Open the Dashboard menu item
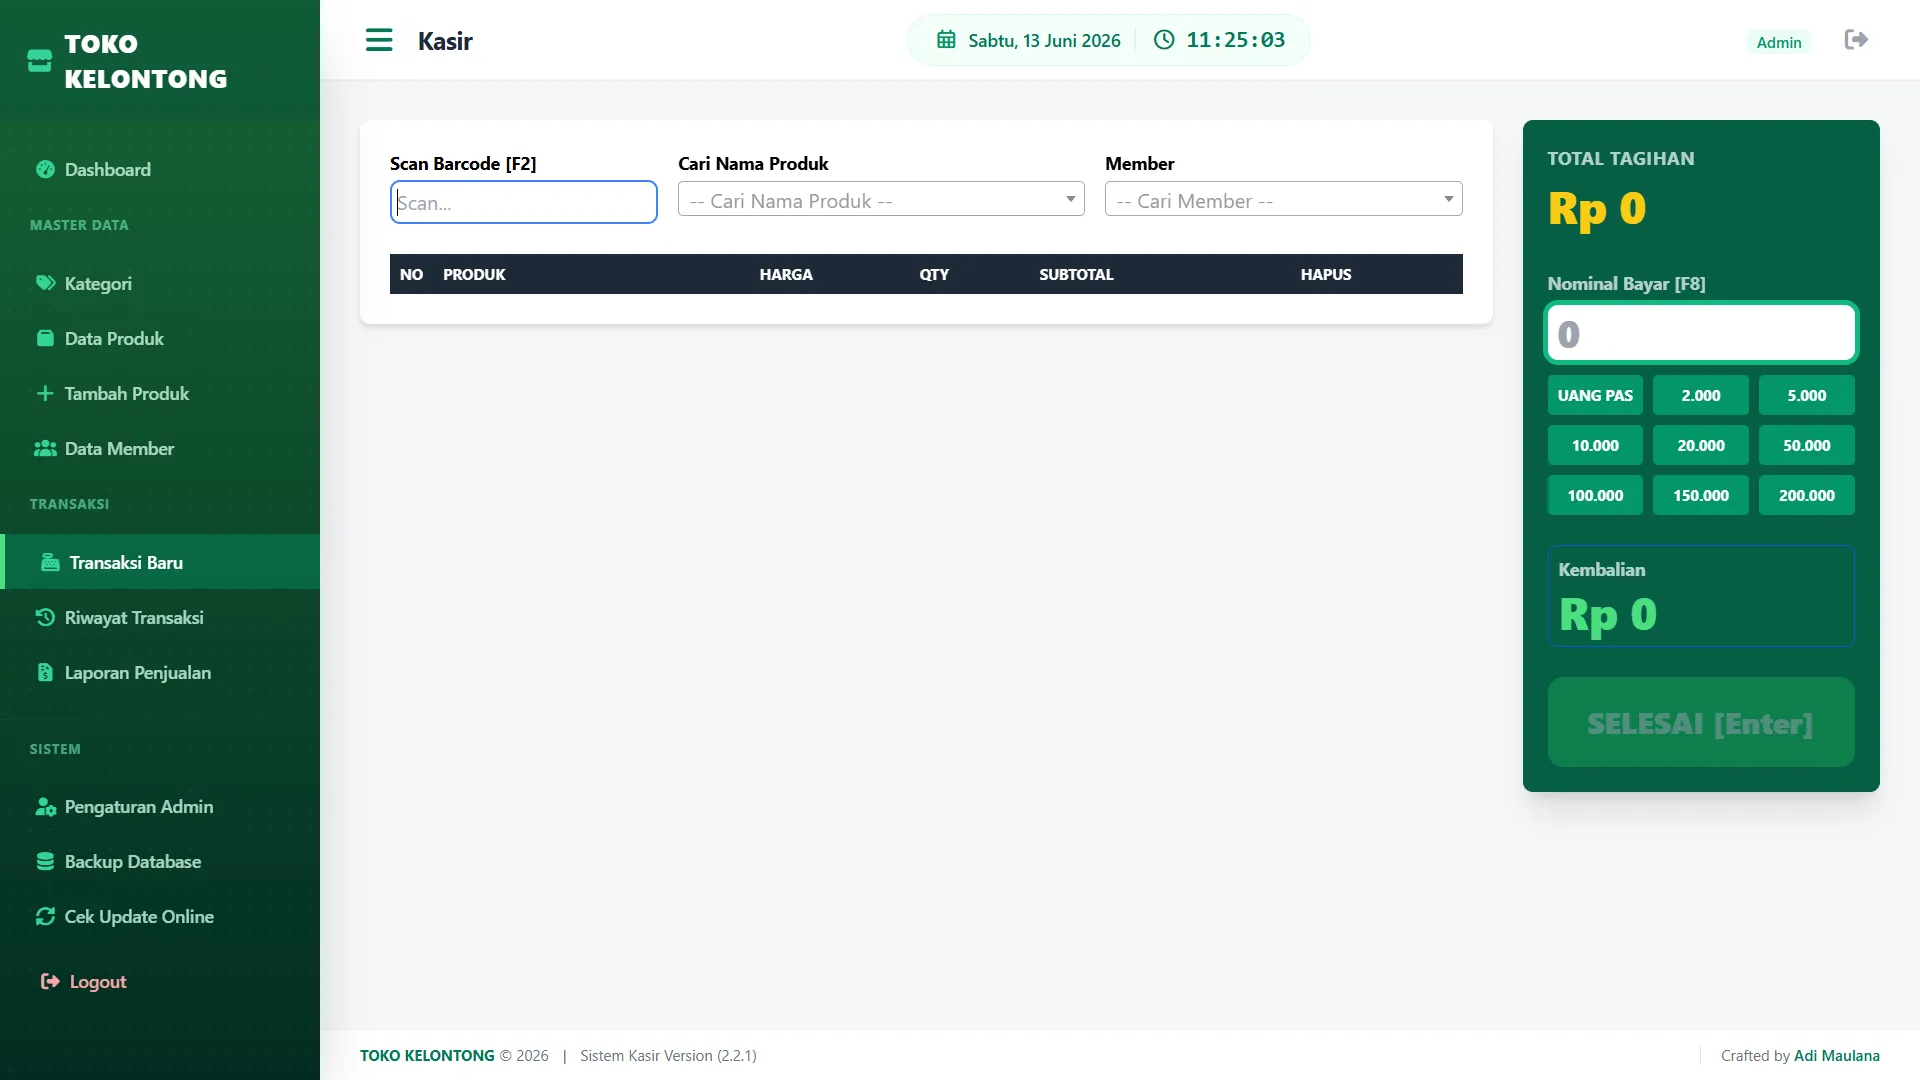Image resolution: width=1920 pixels, height=1080 pixels. coord(160,169)
